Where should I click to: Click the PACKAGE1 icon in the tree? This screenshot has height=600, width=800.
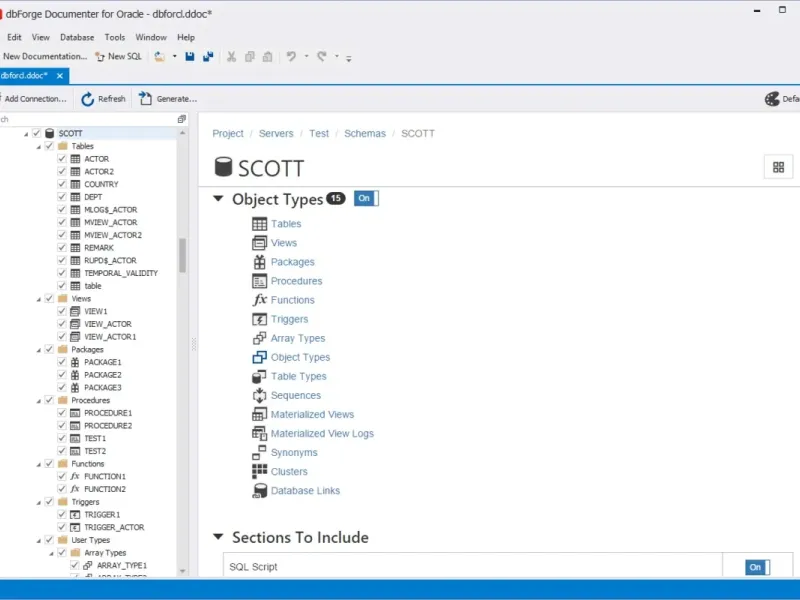[x=75, y=362]
